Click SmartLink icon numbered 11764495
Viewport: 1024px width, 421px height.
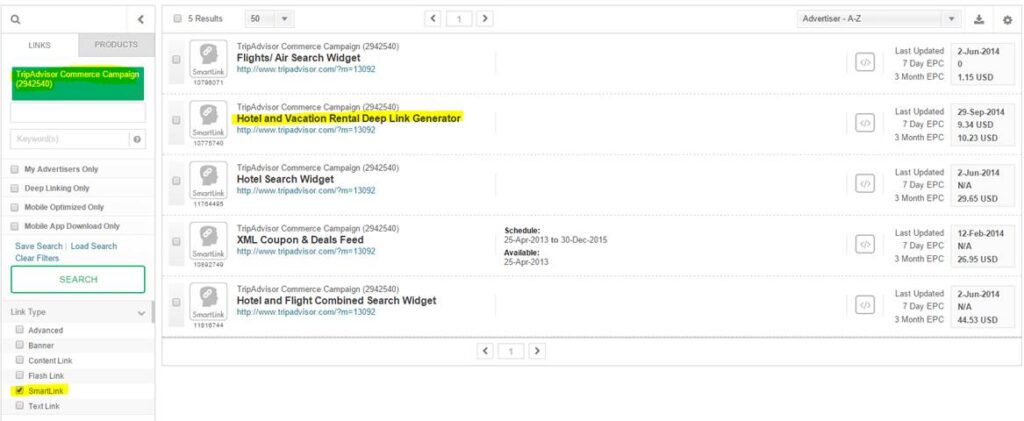click(x=208, y=181)
